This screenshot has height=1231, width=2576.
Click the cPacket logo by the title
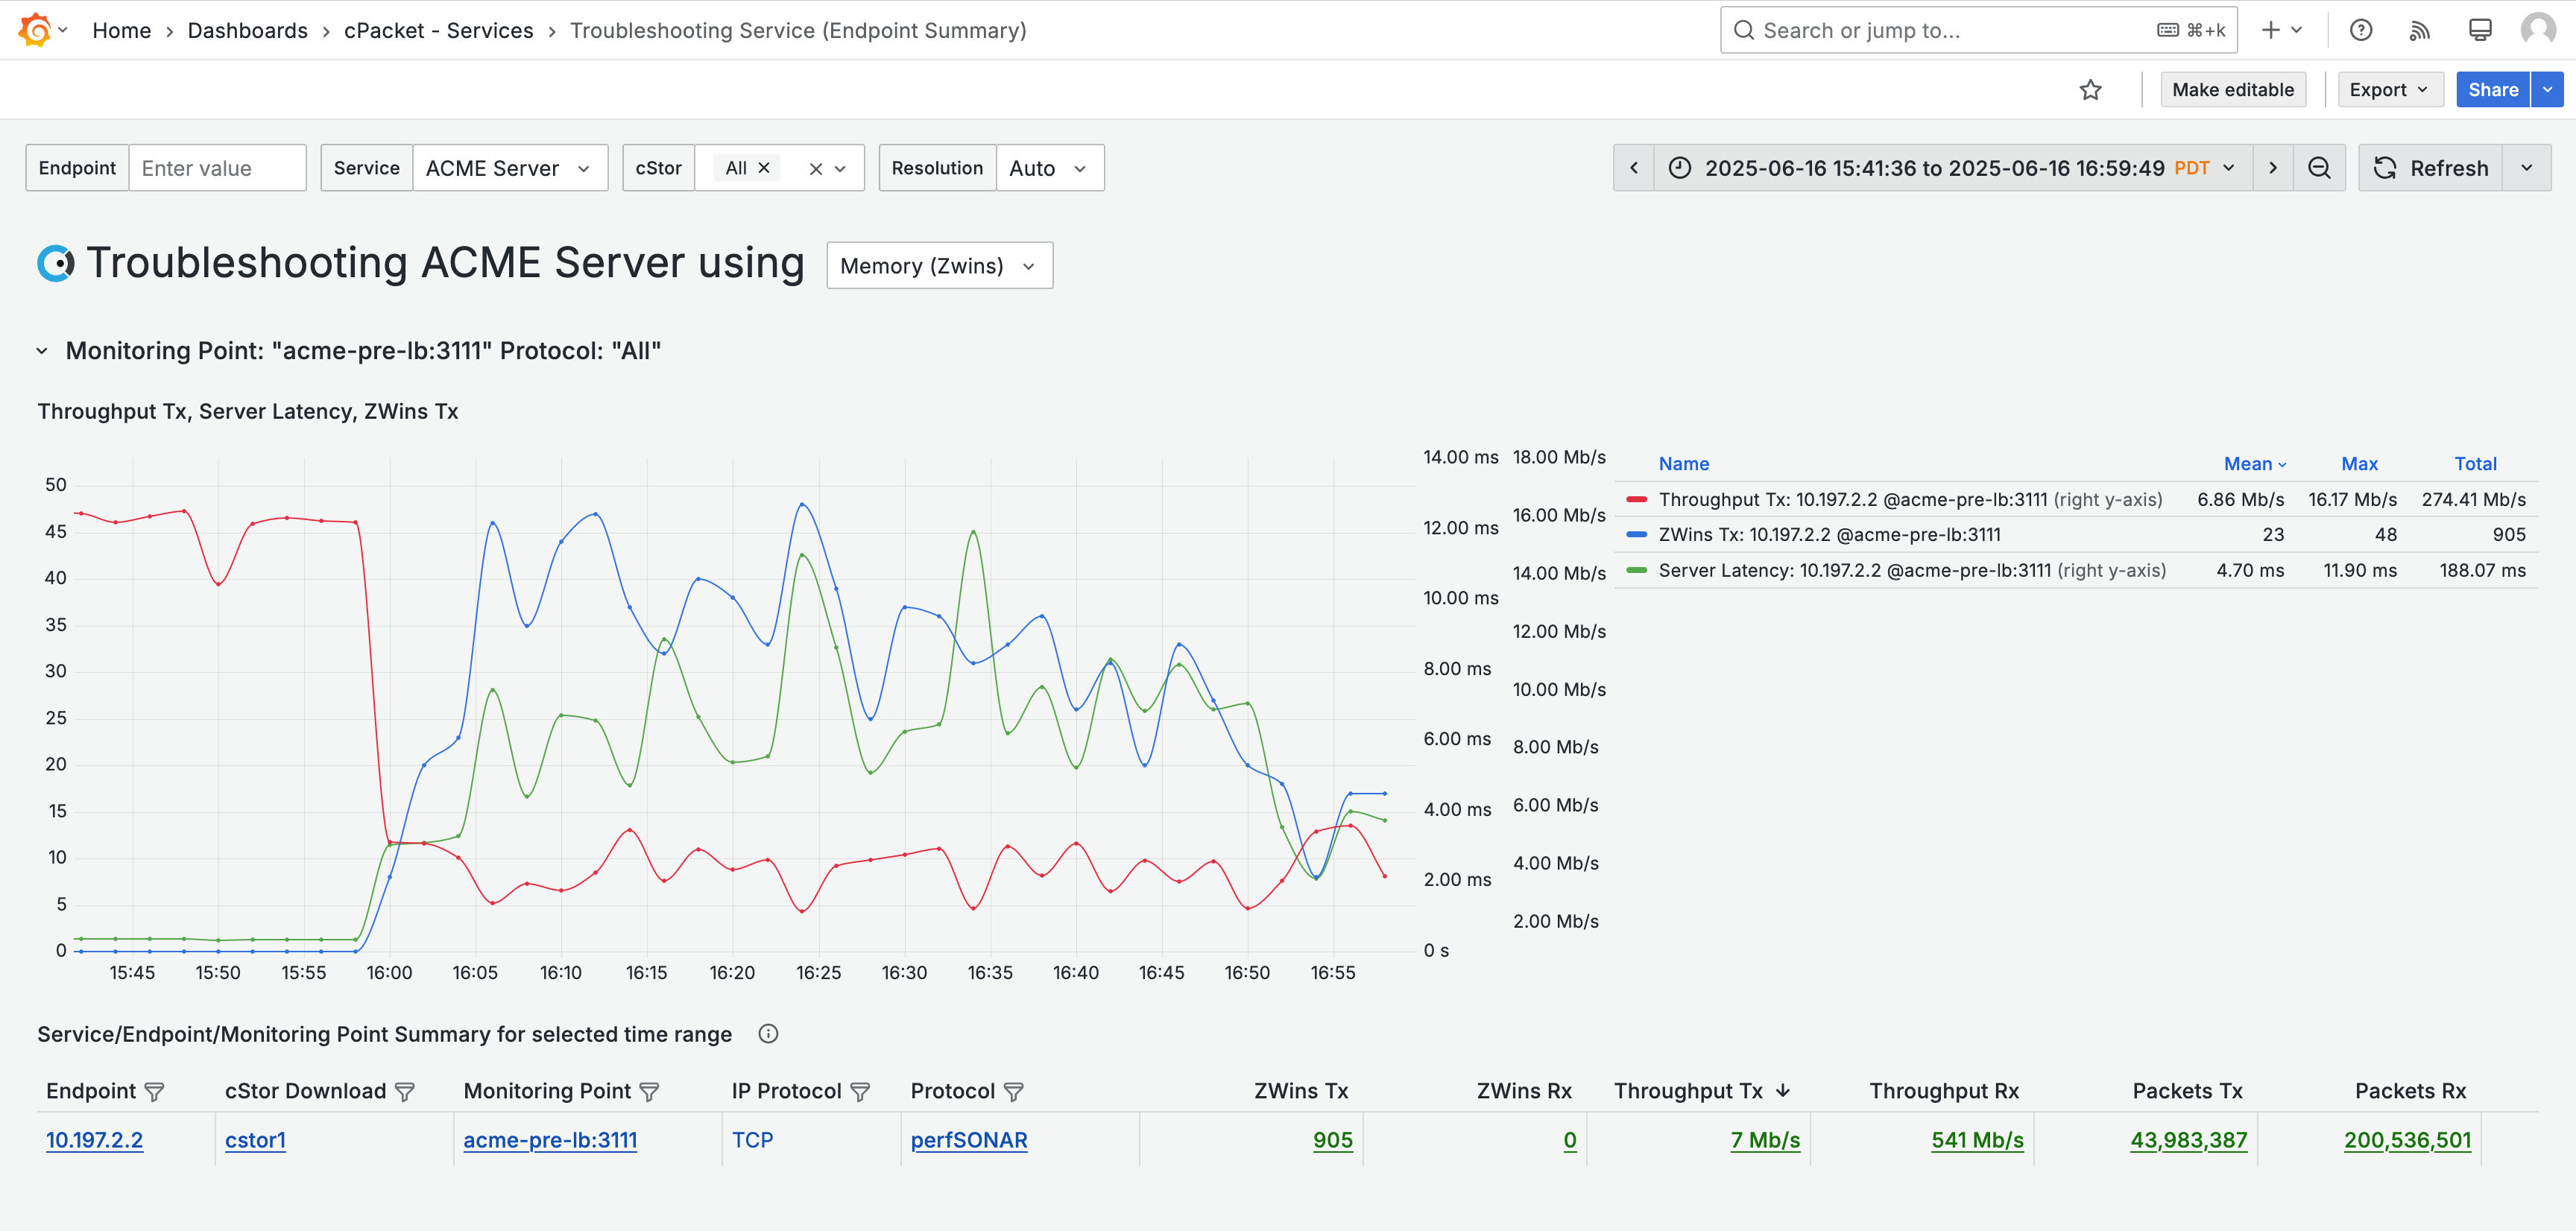tap(56, 263)
